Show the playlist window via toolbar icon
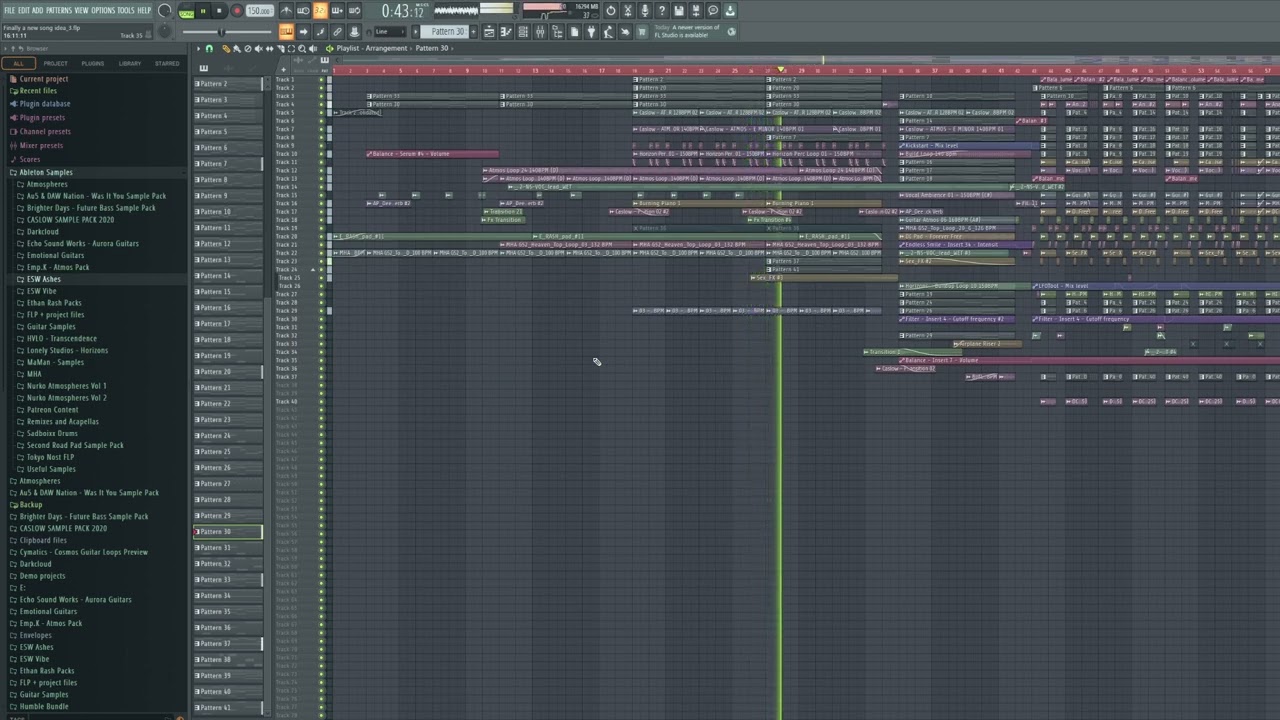 [x=489, y=32]
